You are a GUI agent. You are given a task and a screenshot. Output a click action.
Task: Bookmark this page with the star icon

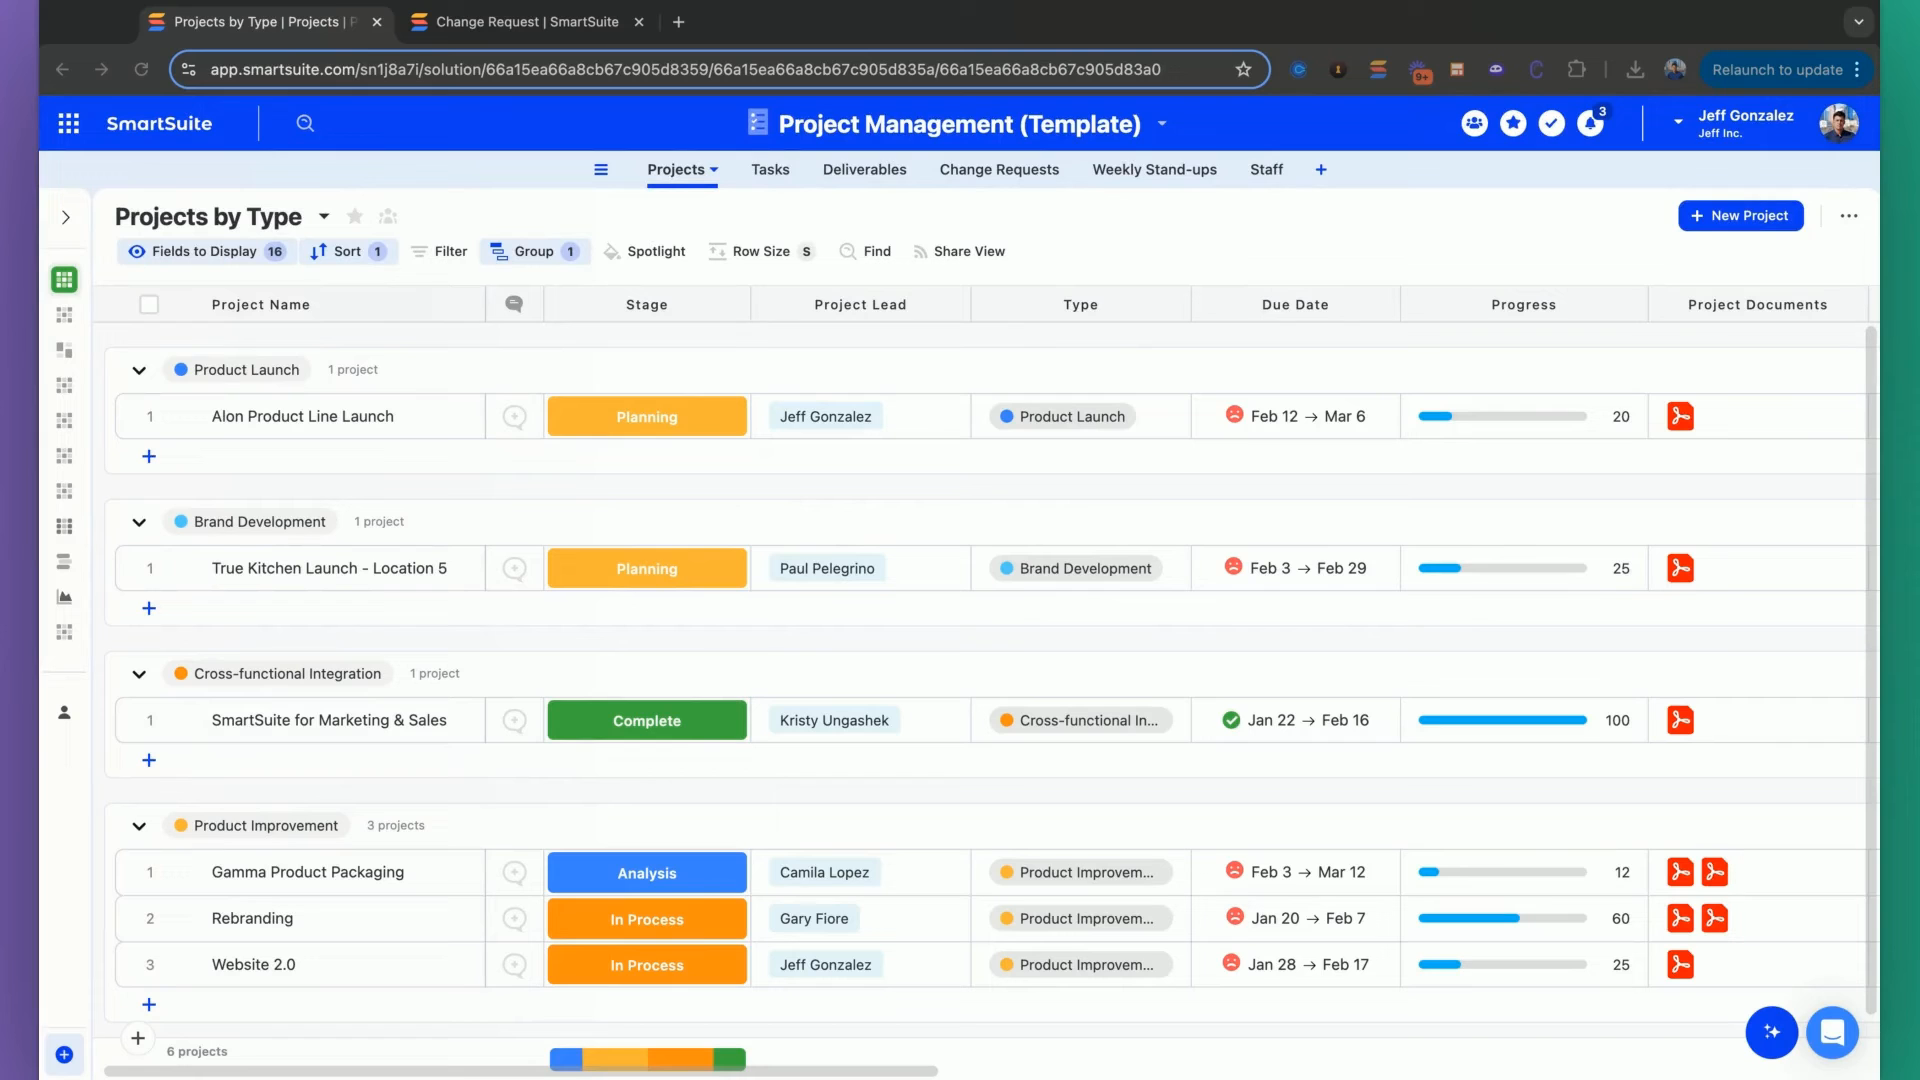coord(1243,70)
